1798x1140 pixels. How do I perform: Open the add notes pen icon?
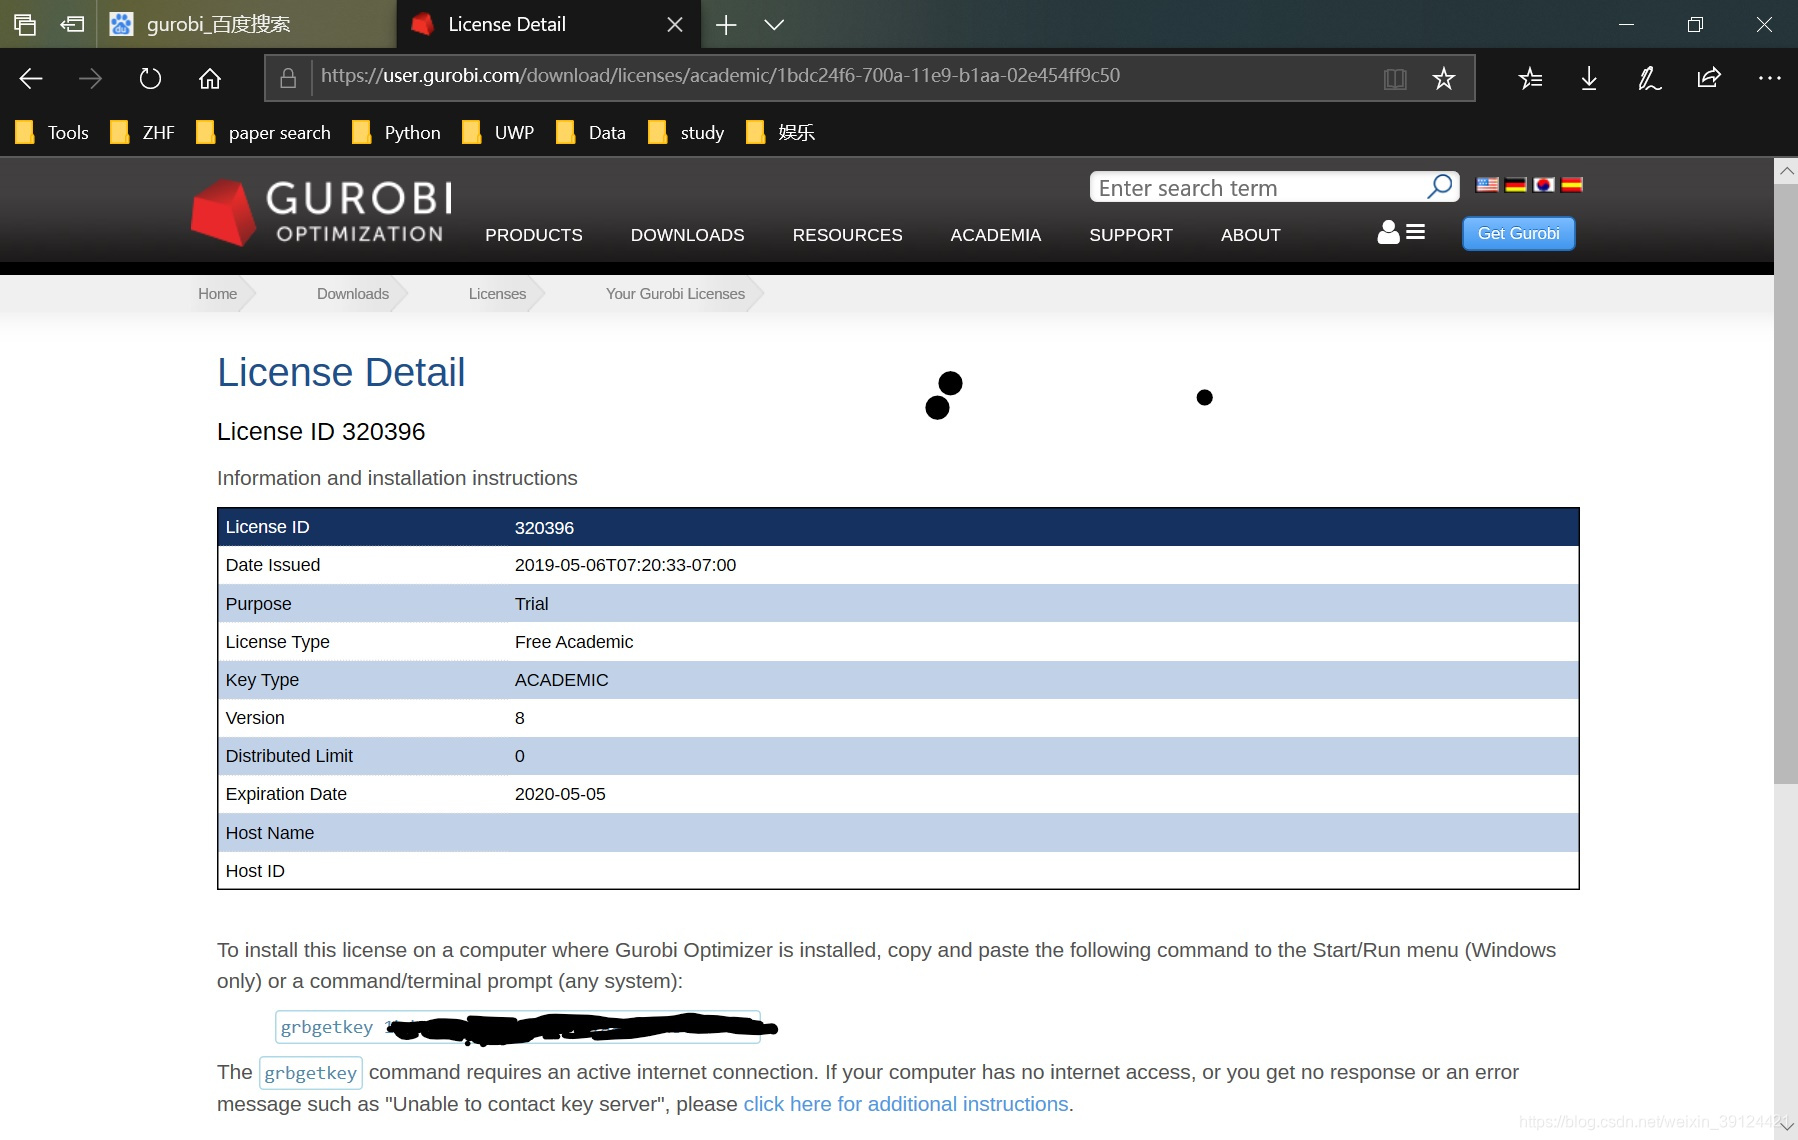pos(1649,78)
